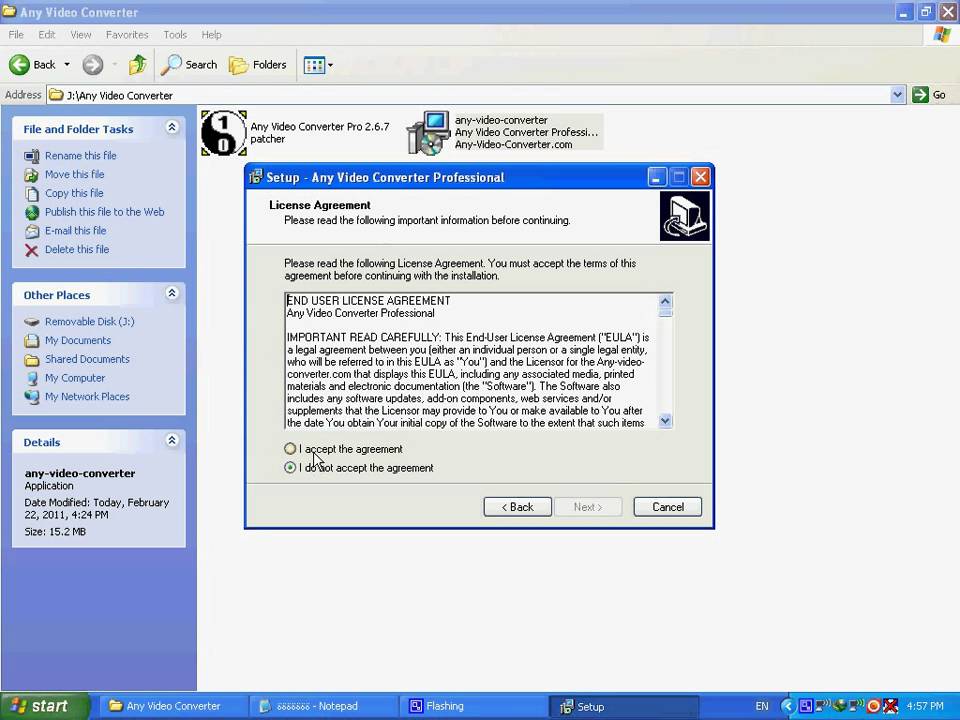Open the Tools menu
This screenshot has height=720, width=960.
[x=175, y=35]
